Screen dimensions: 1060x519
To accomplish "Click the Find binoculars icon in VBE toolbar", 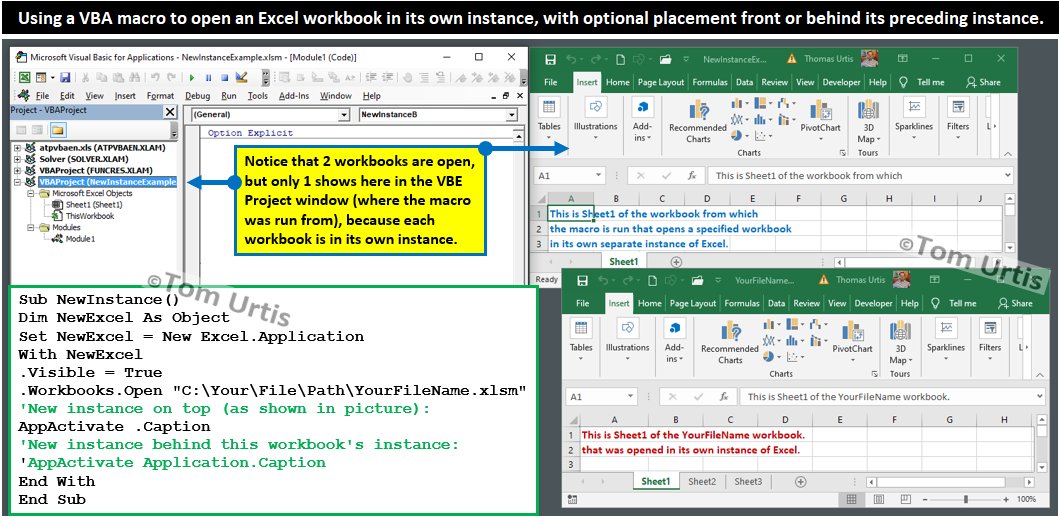I will click(134, 77).
